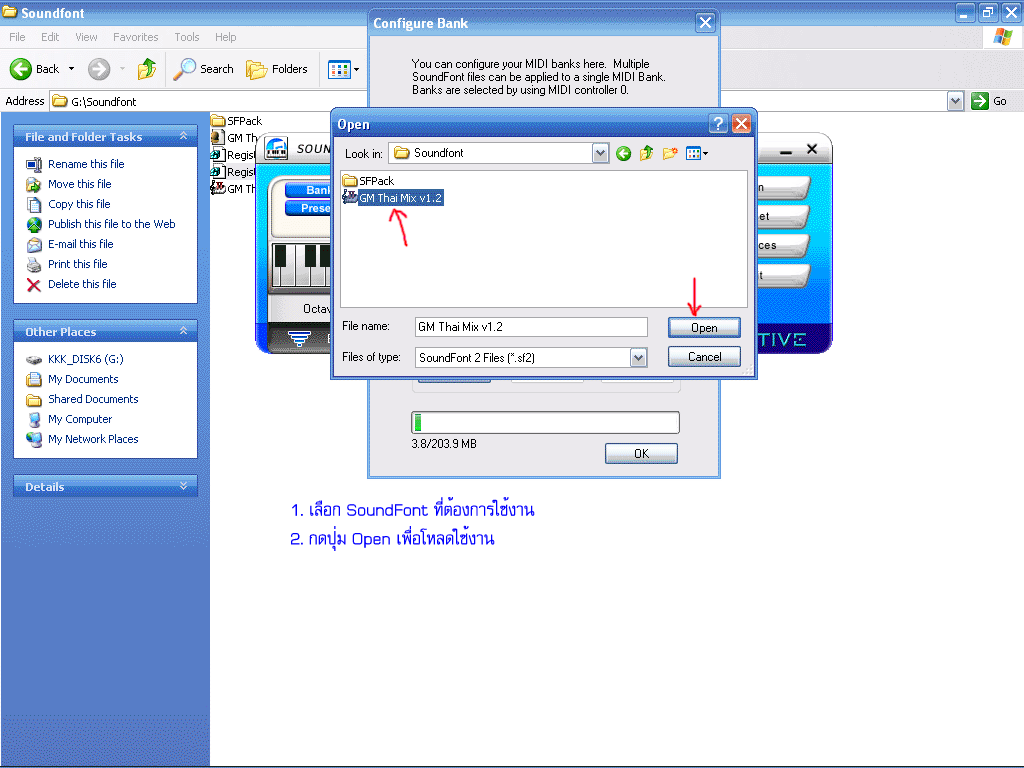Viewport: 1024px width, 768px height.
Task: Expand the Explorer address bar dropdown
Action: 955,101
